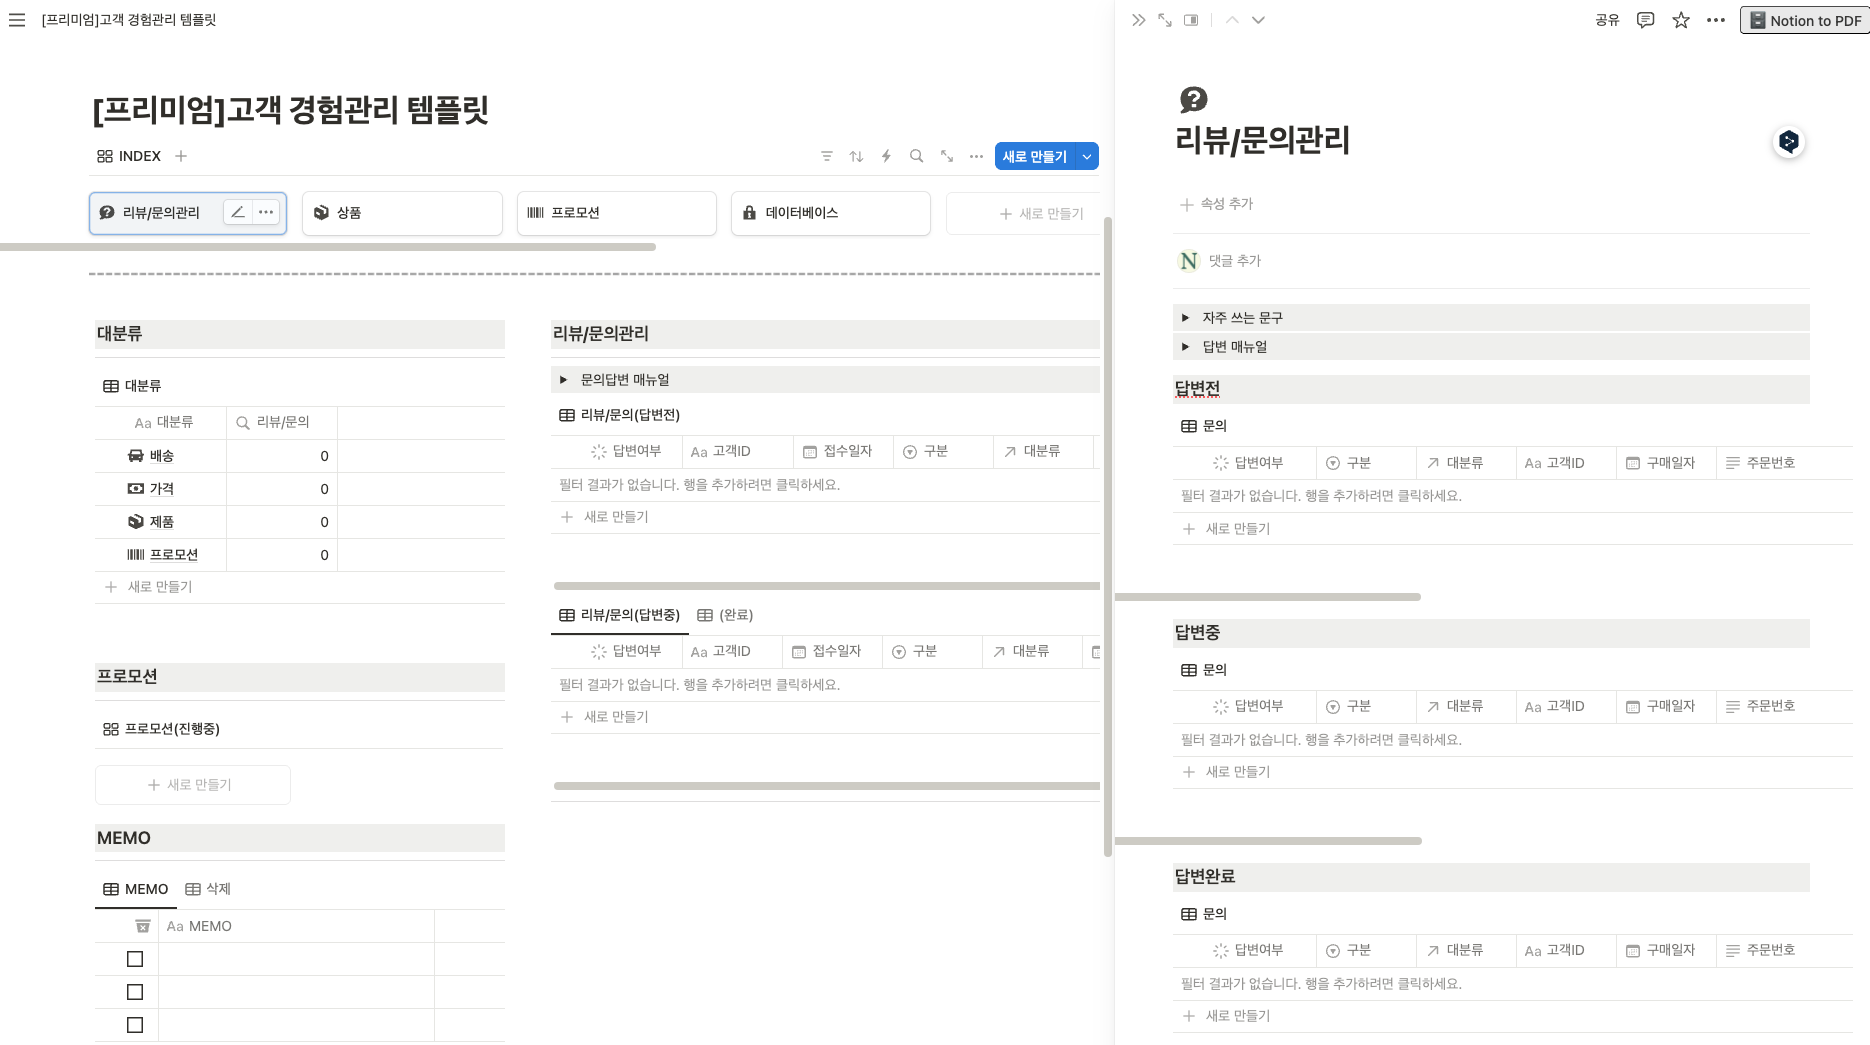Click the trash icon column header in MEMO table
The width and height of the screenshot is (1870, 1045).
pyautogui.click(x=143, y=926)
